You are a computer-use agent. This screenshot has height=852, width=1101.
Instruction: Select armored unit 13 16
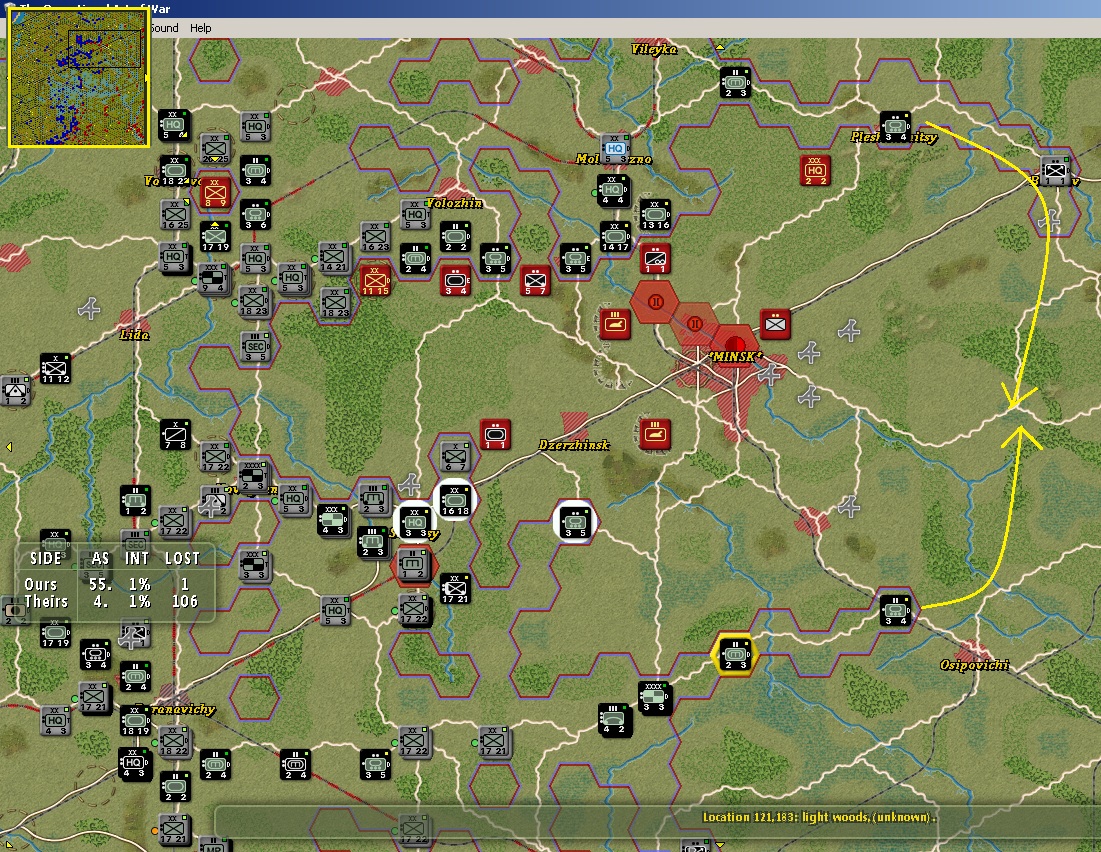pyautogui.click(x=655, y=215)
